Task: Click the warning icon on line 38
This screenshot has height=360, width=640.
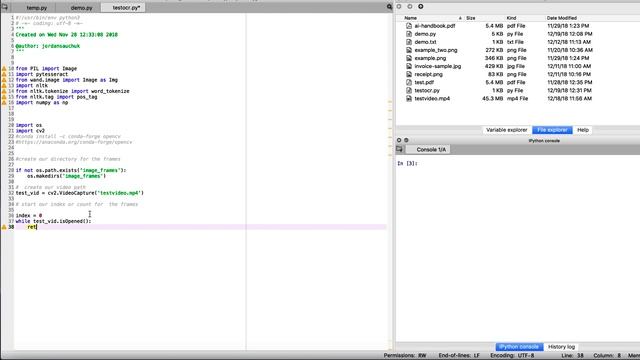Action: [4, 227]
